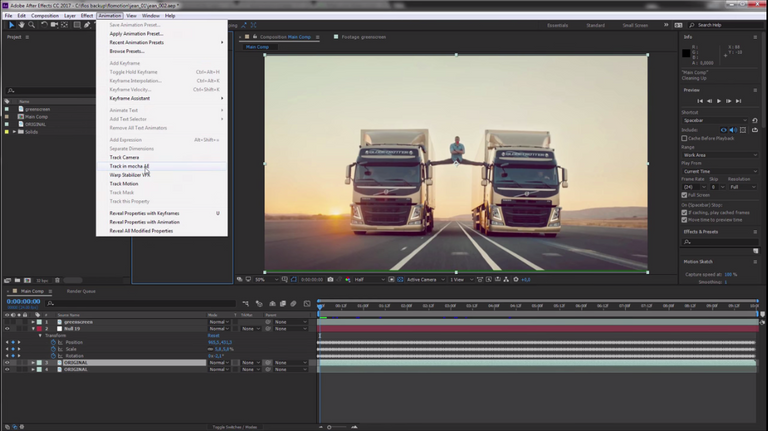Image resolution: width=768 pixels, height=431 pixels.
Task: Toggle Move time to preview time checkbox
Action: tap(684, 220)
